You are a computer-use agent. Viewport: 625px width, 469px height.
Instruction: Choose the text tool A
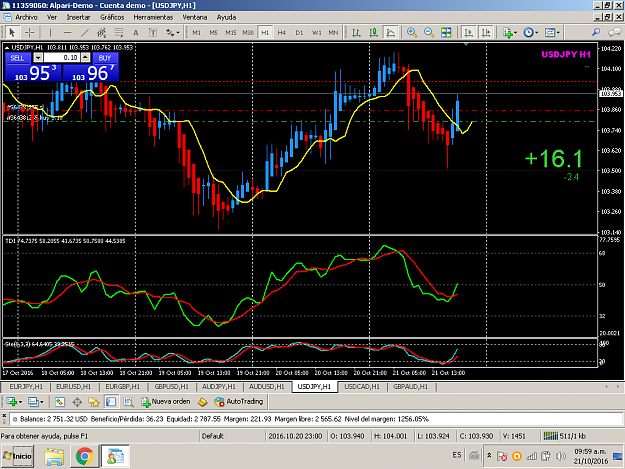coord(136,32)
